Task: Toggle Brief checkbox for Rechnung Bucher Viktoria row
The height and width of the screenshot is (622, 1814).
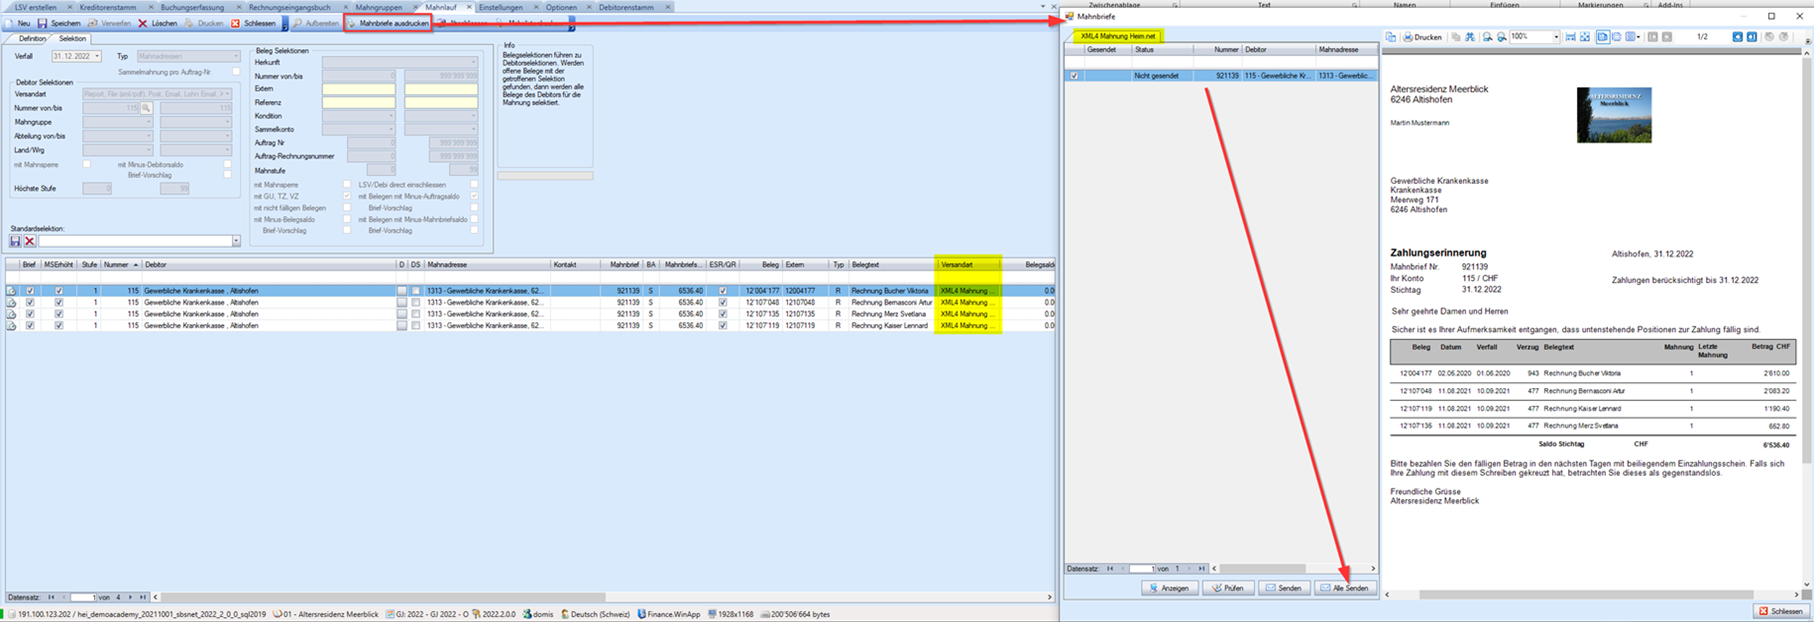Action: pos(30,291)
